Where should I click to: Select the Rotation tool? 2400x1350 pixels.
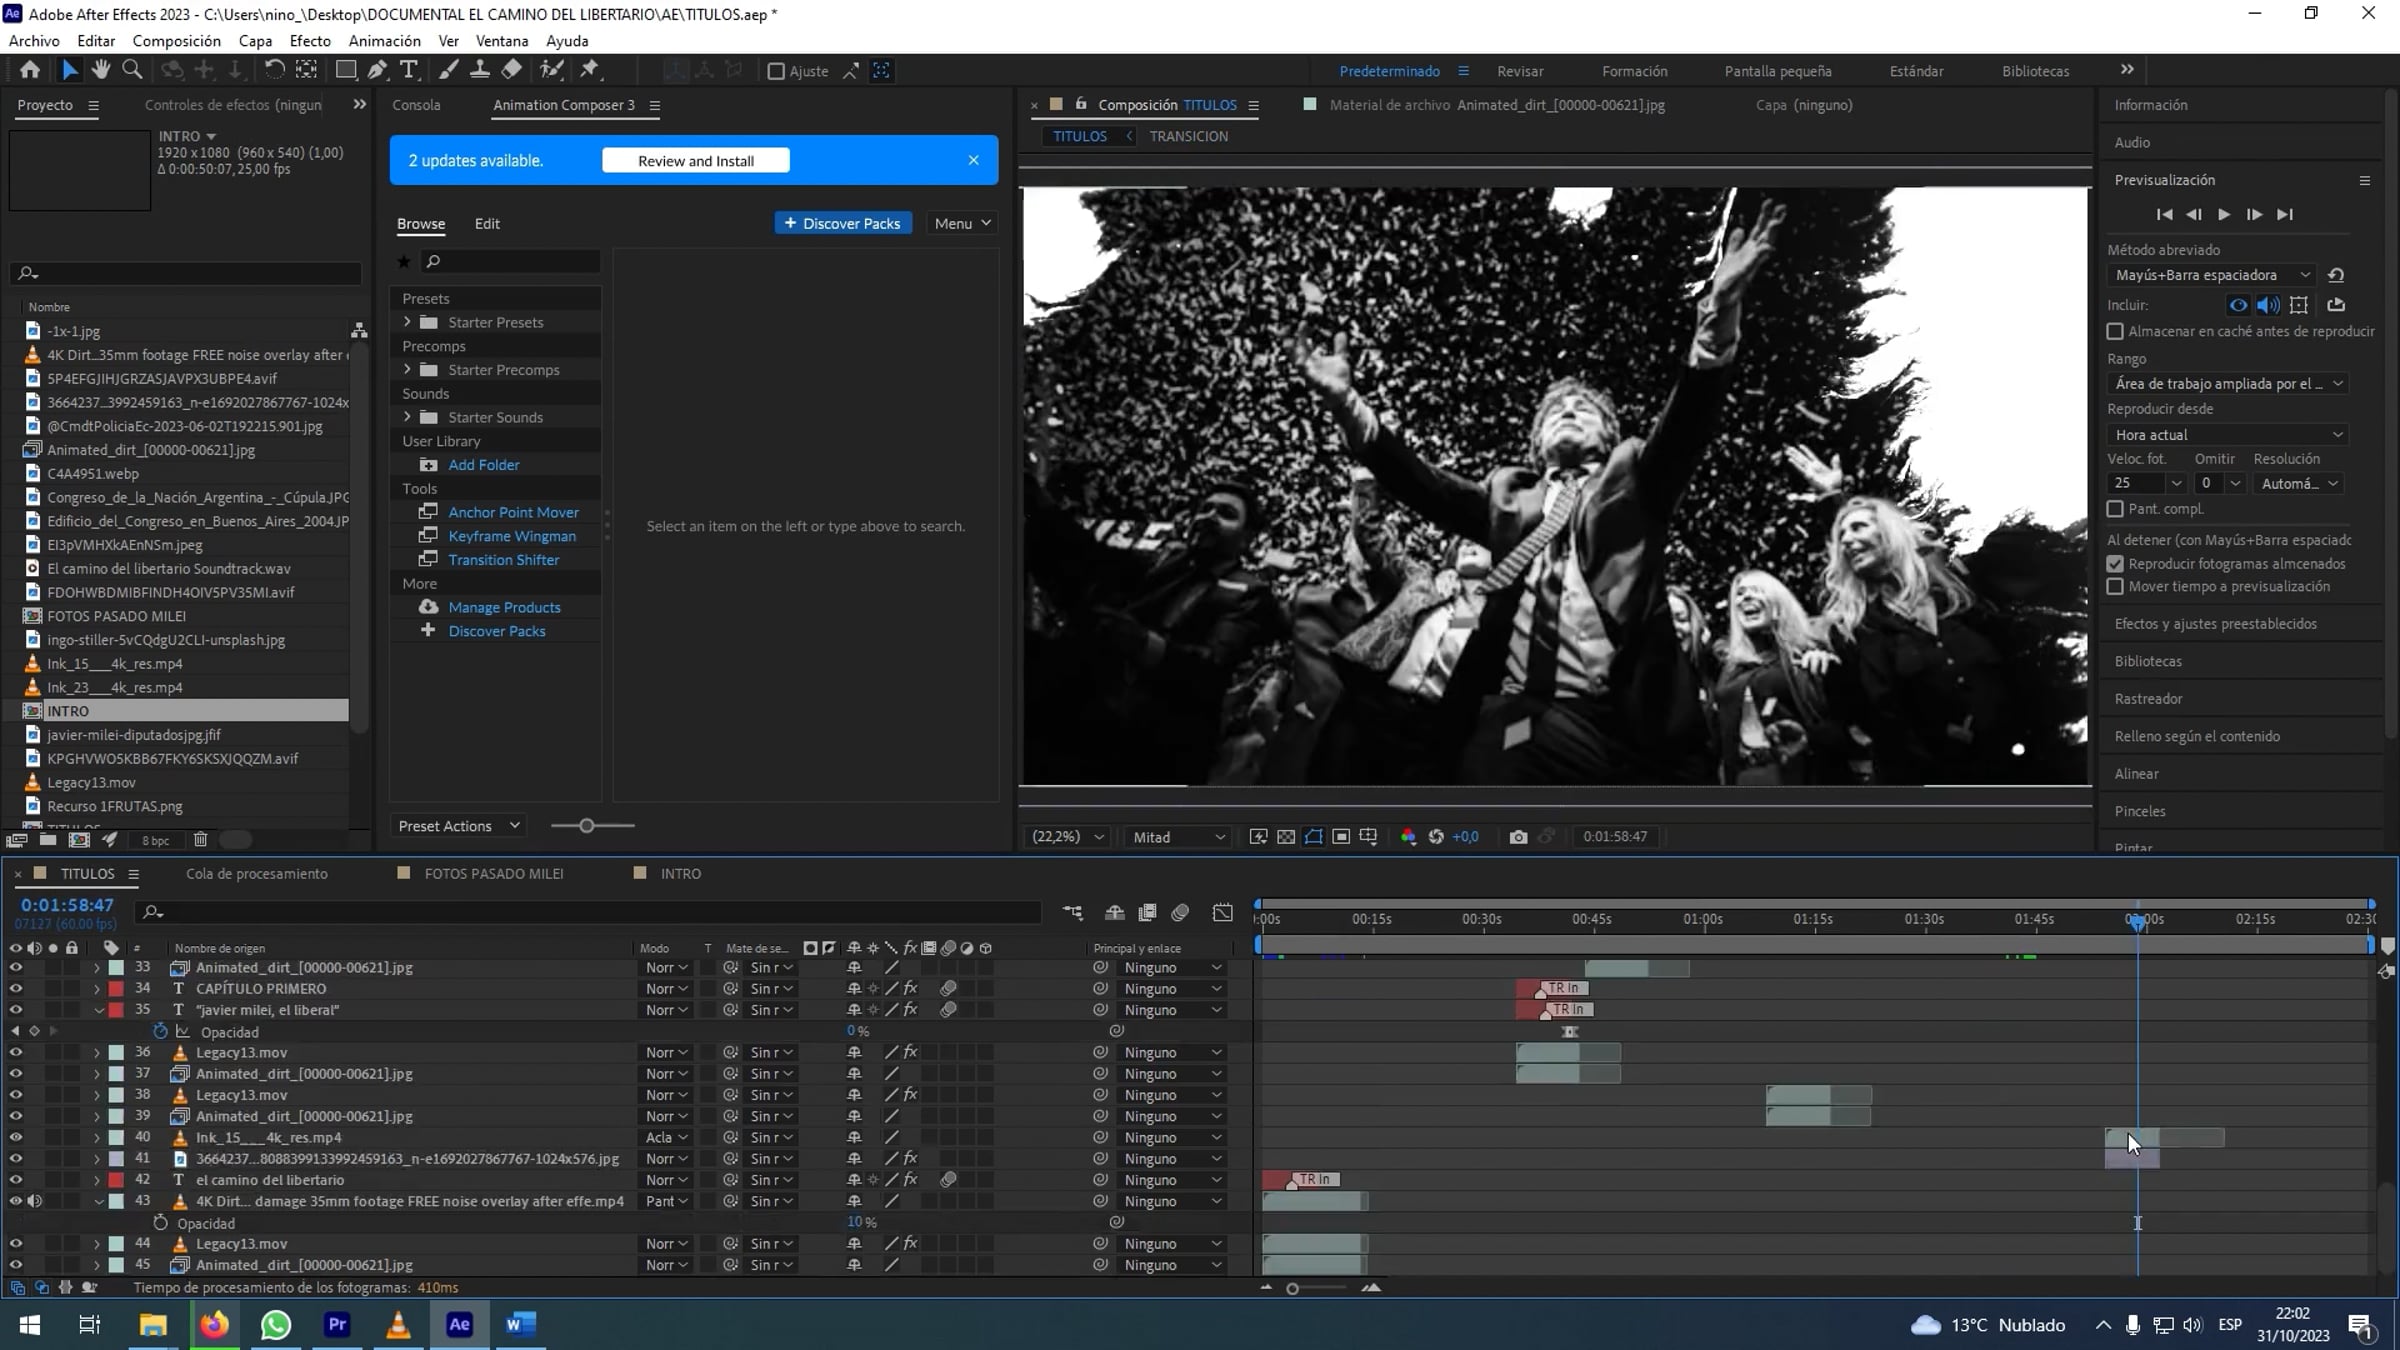[274, 70]
